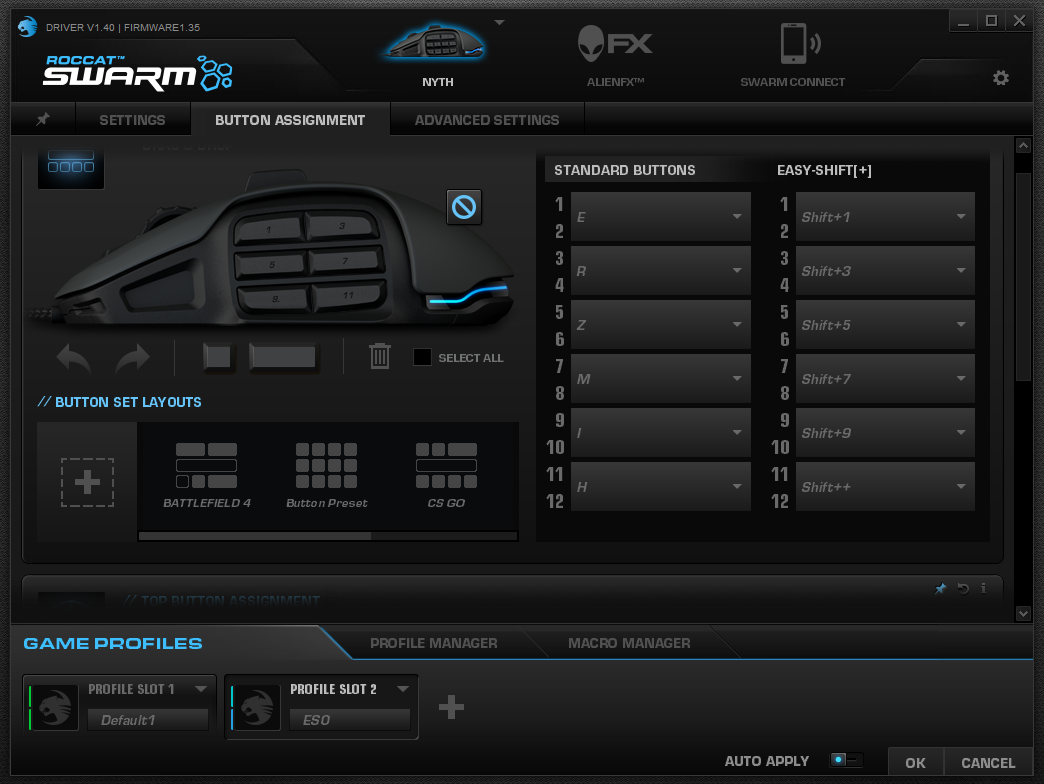The height and width of the screenshot is (784, 1044).
Task: Select the wide double-size button shape
Action: (284, 357)
